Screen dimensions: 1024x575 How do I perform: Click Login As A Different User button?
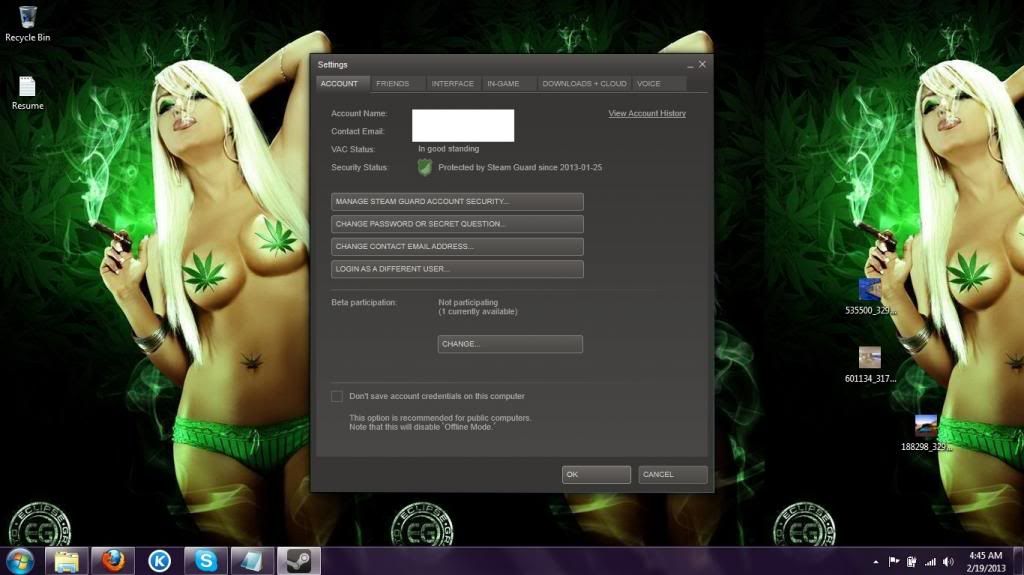point(457,269)
